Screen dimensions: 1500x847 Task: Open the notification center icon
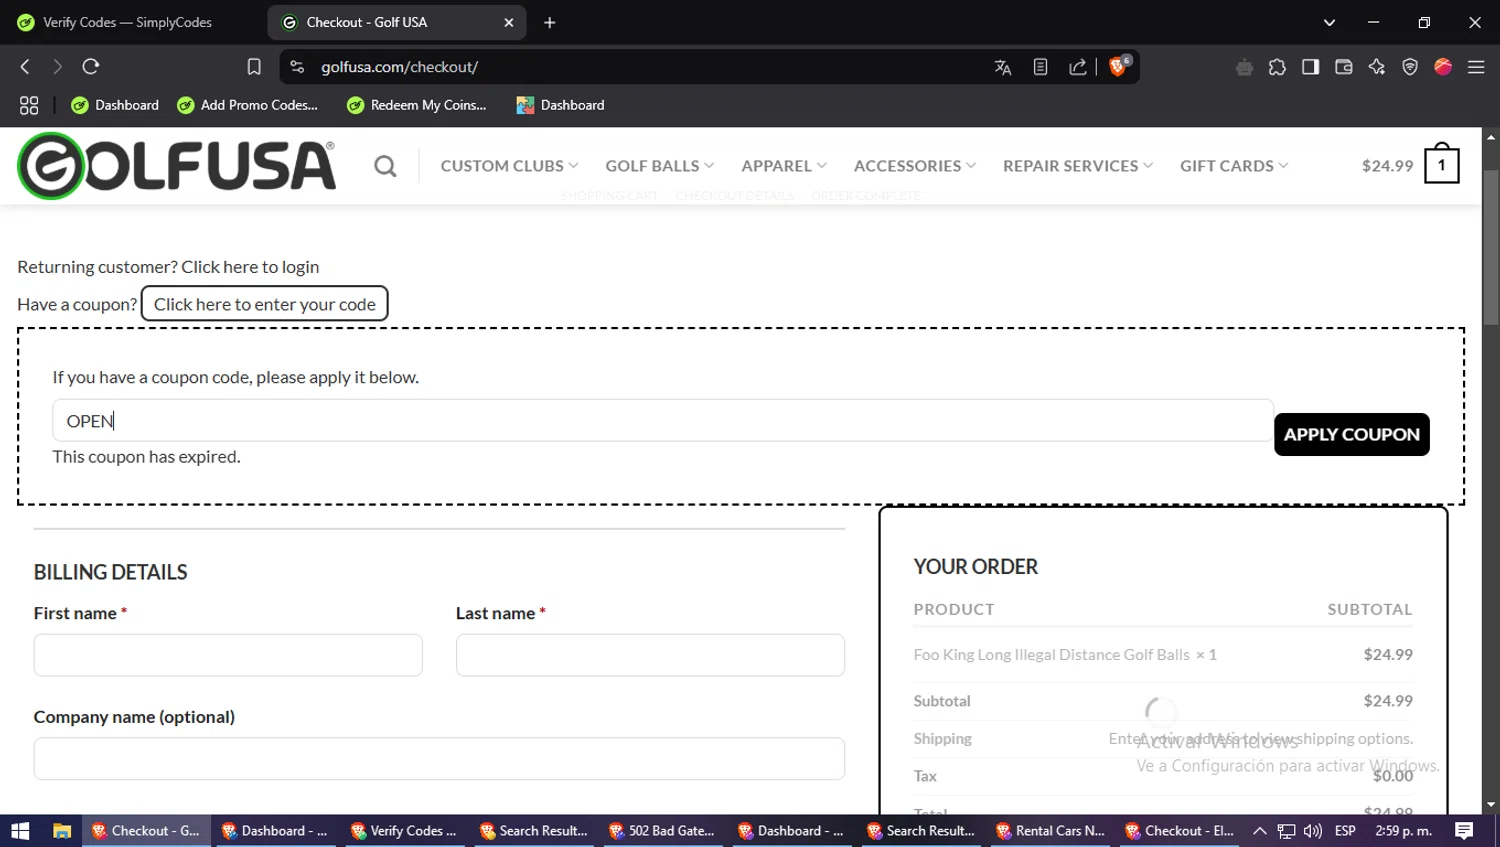[1464, 831]
